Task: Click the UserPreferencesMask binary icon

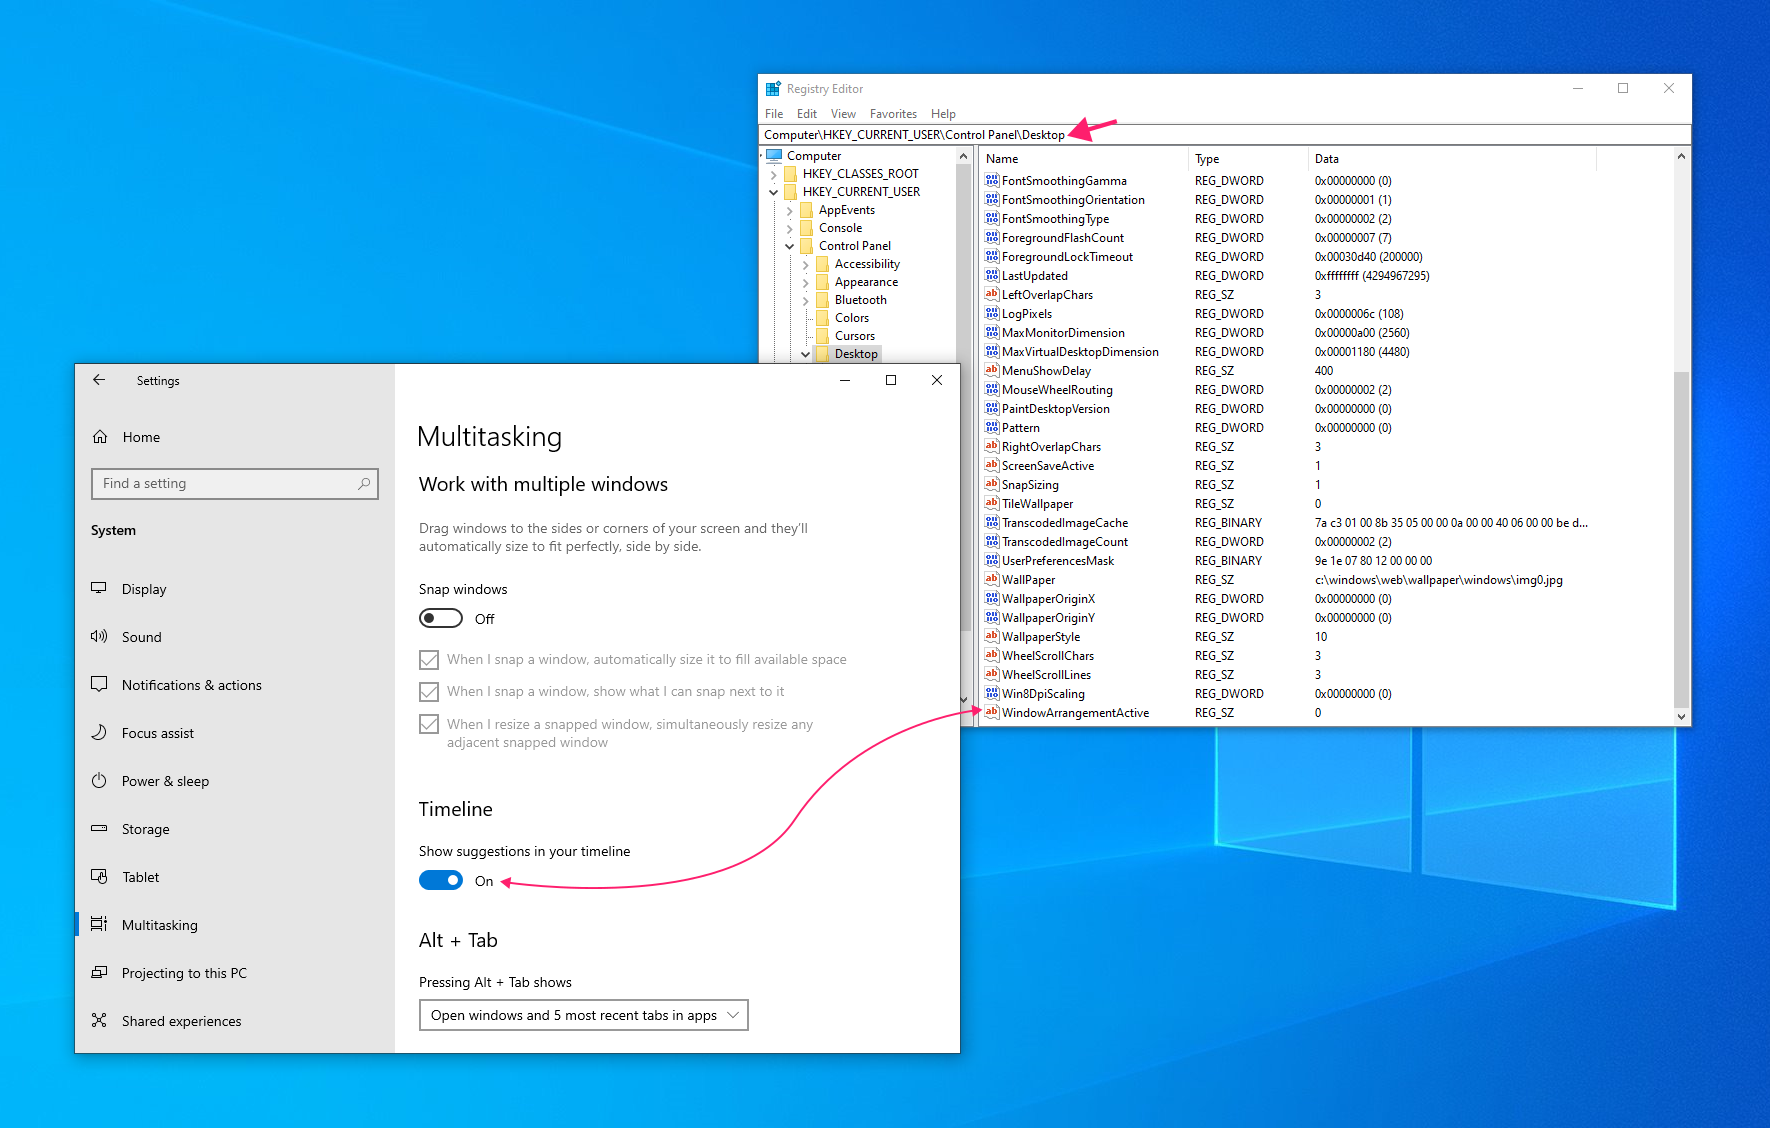Action: (x=992, y=560)
